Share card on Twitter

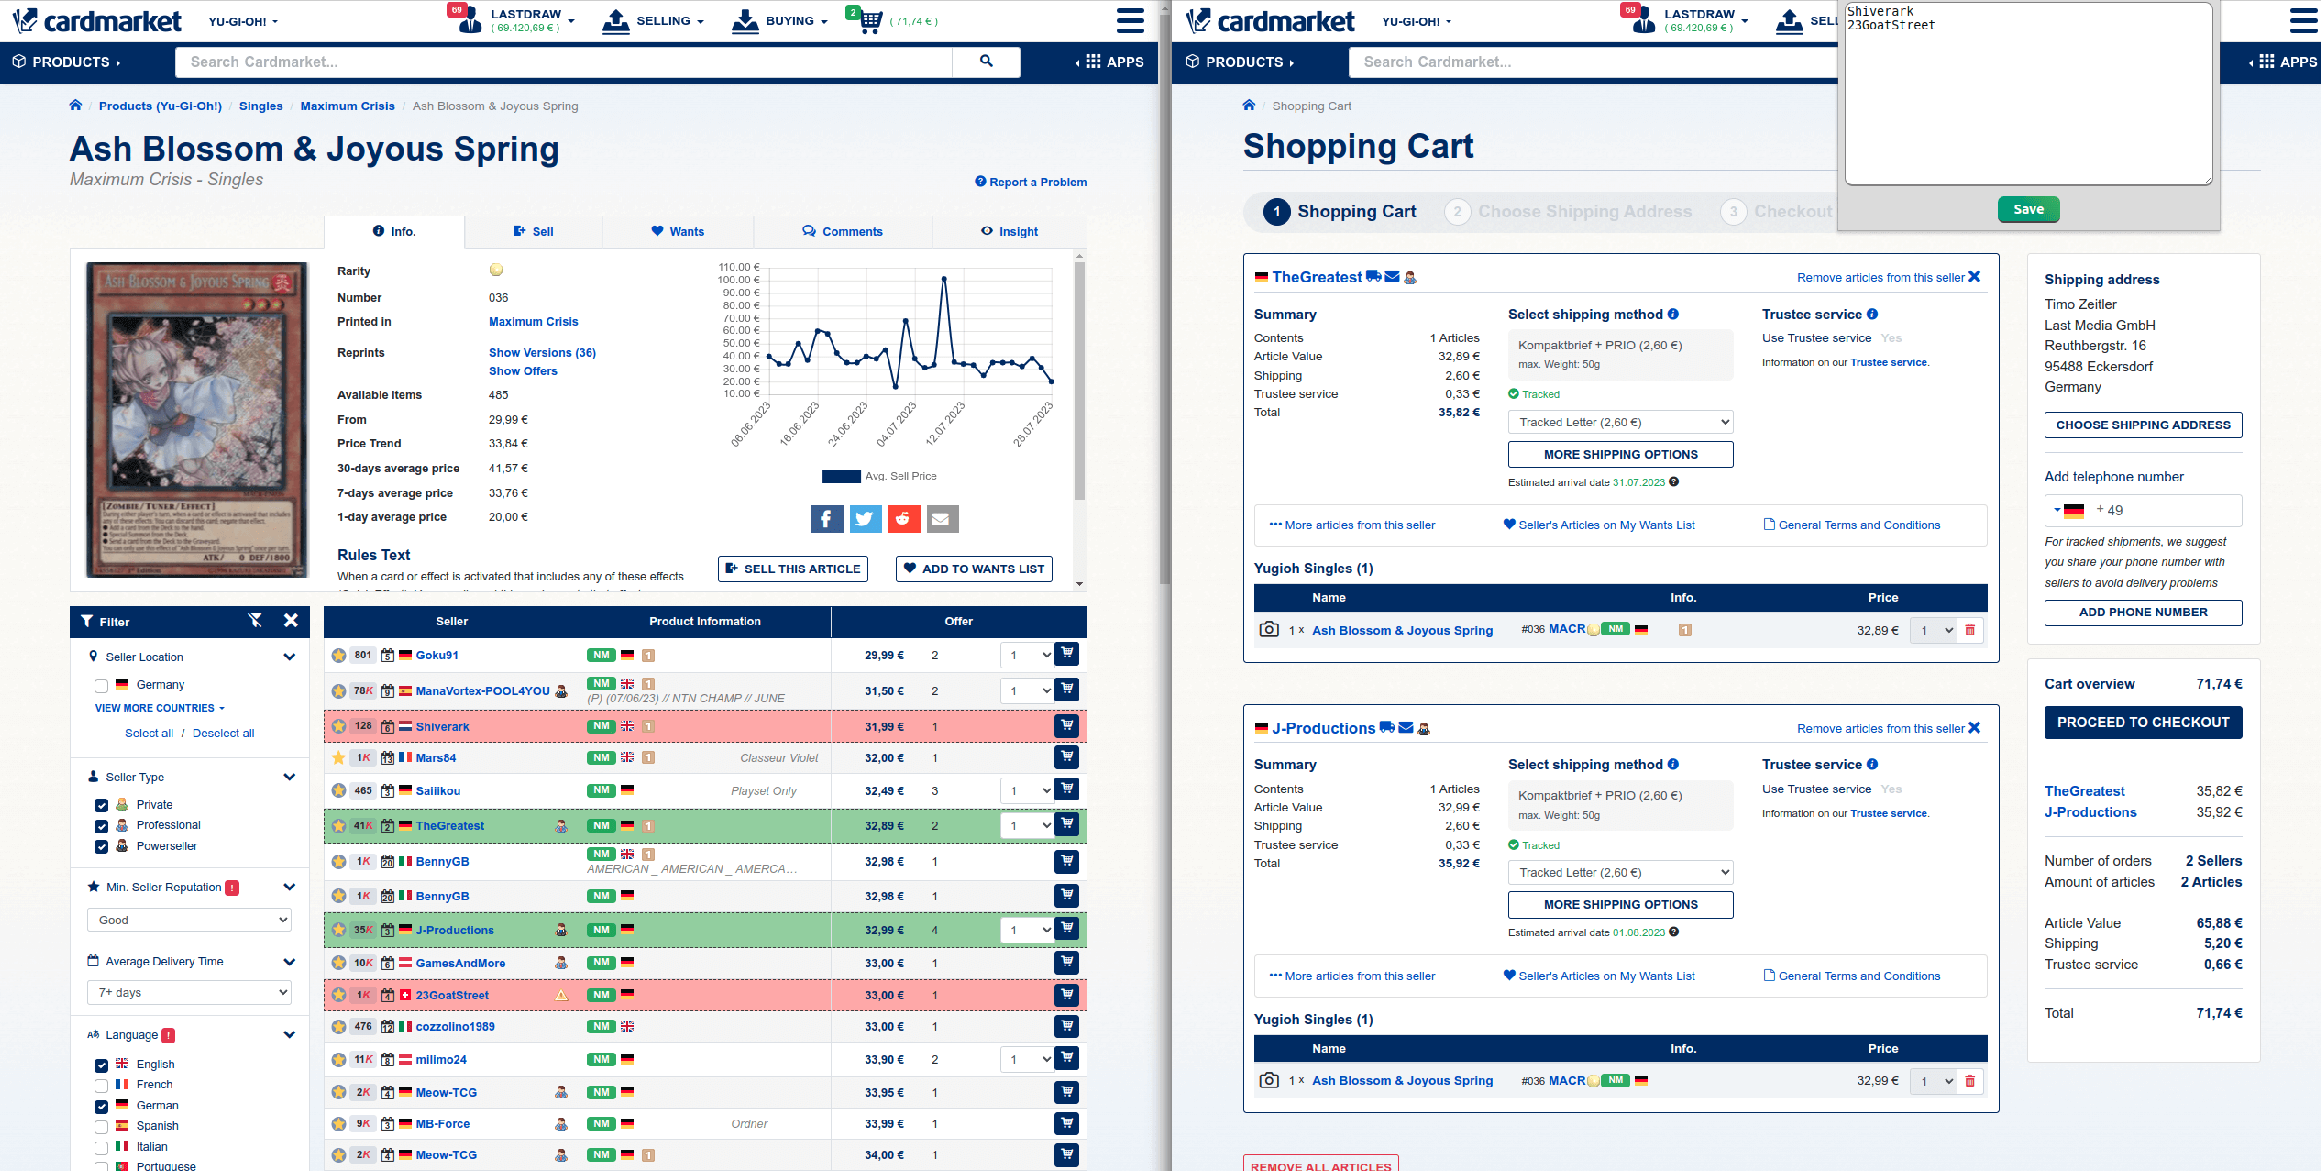(x=865, y=518)
